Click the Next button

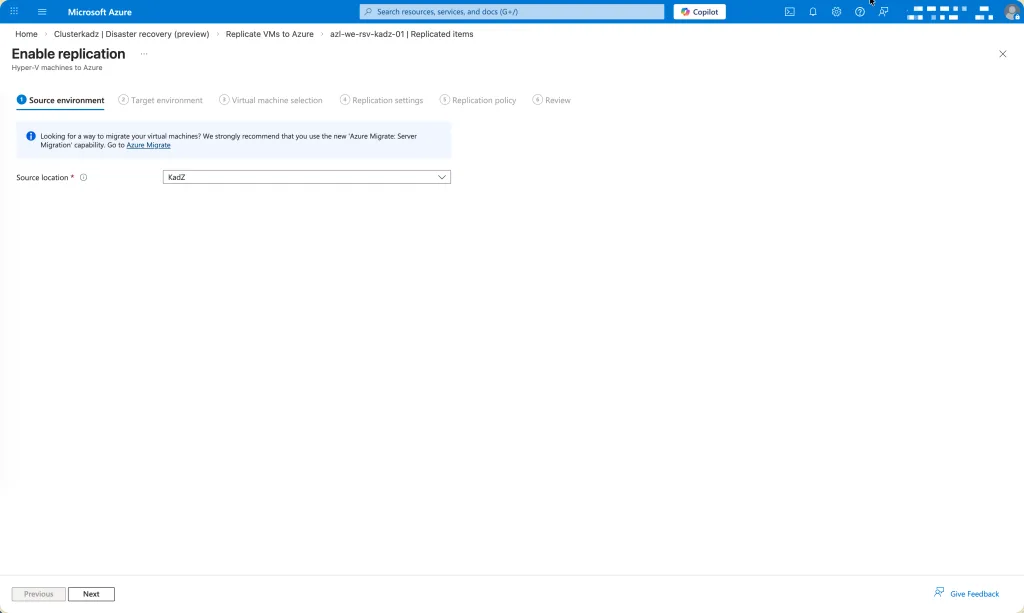coord(91,594)
